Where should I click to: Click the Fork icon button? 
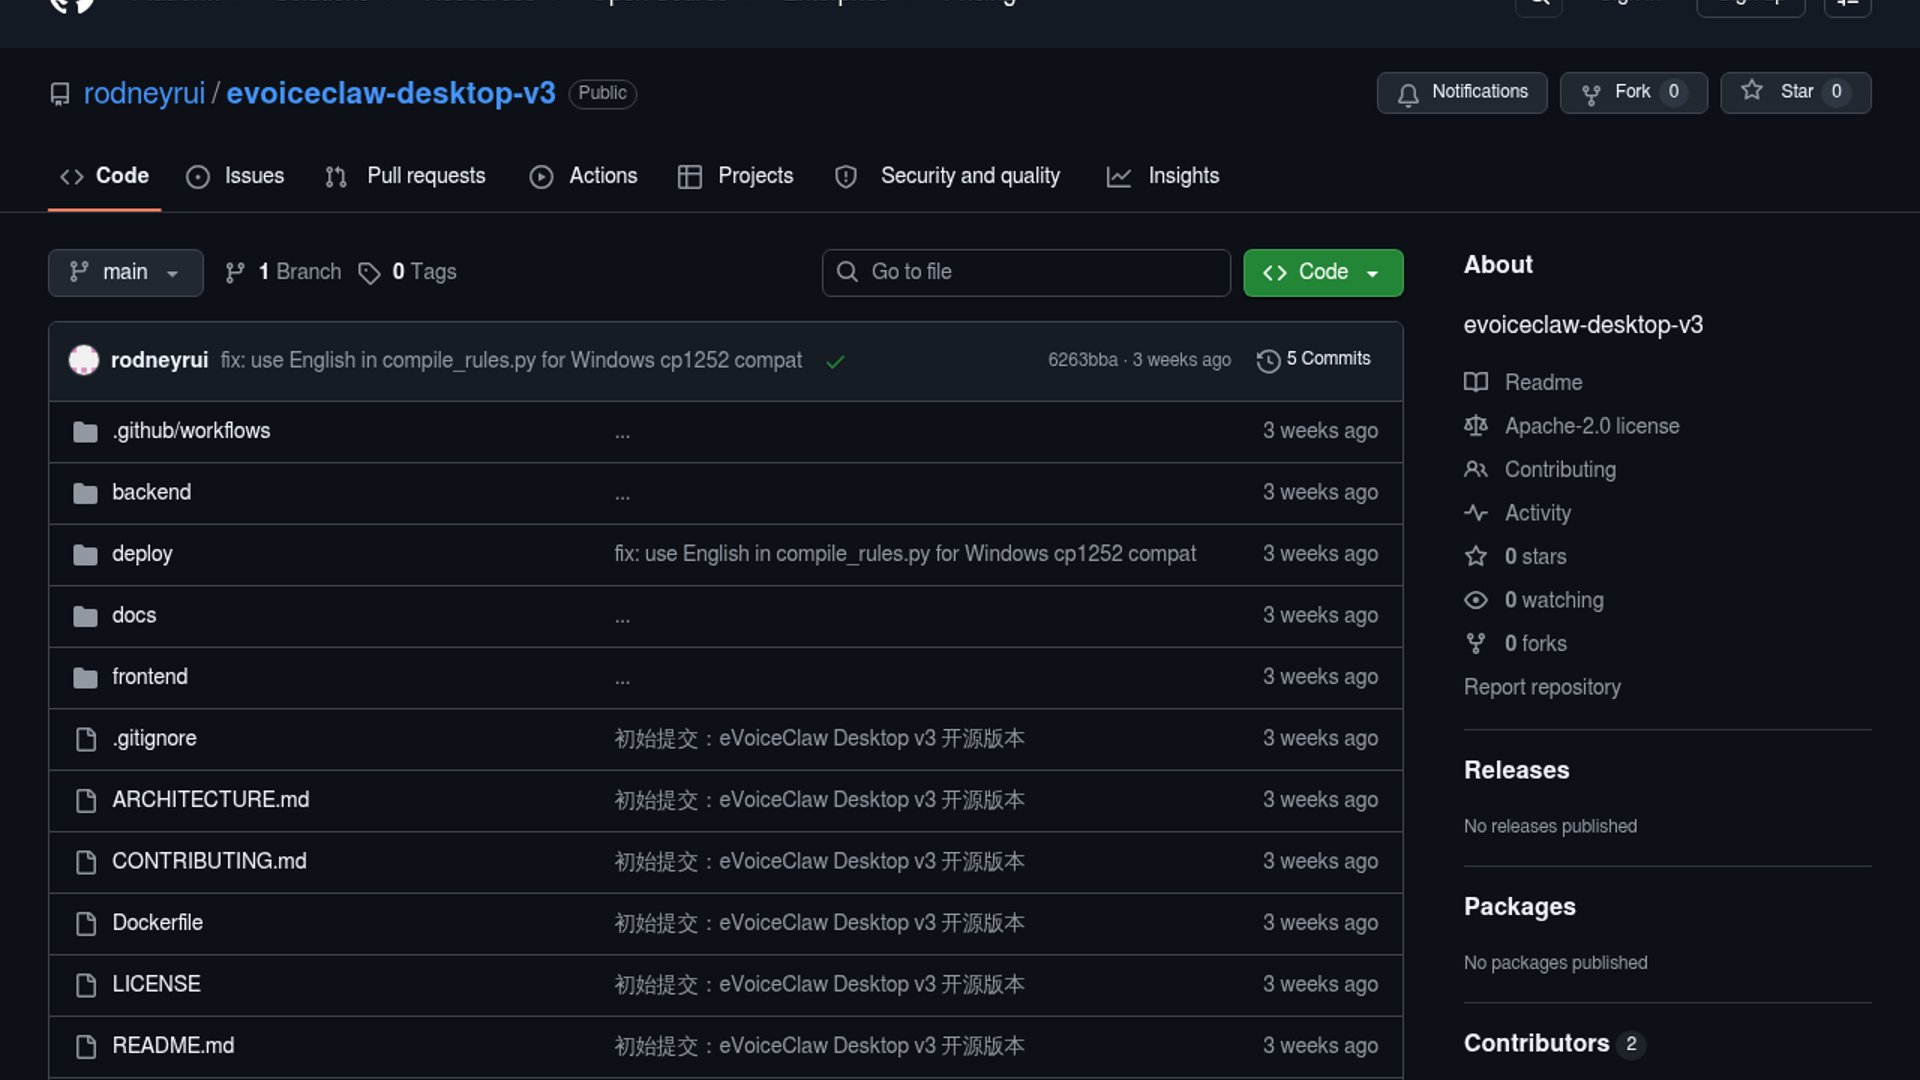click(1591, 93)
